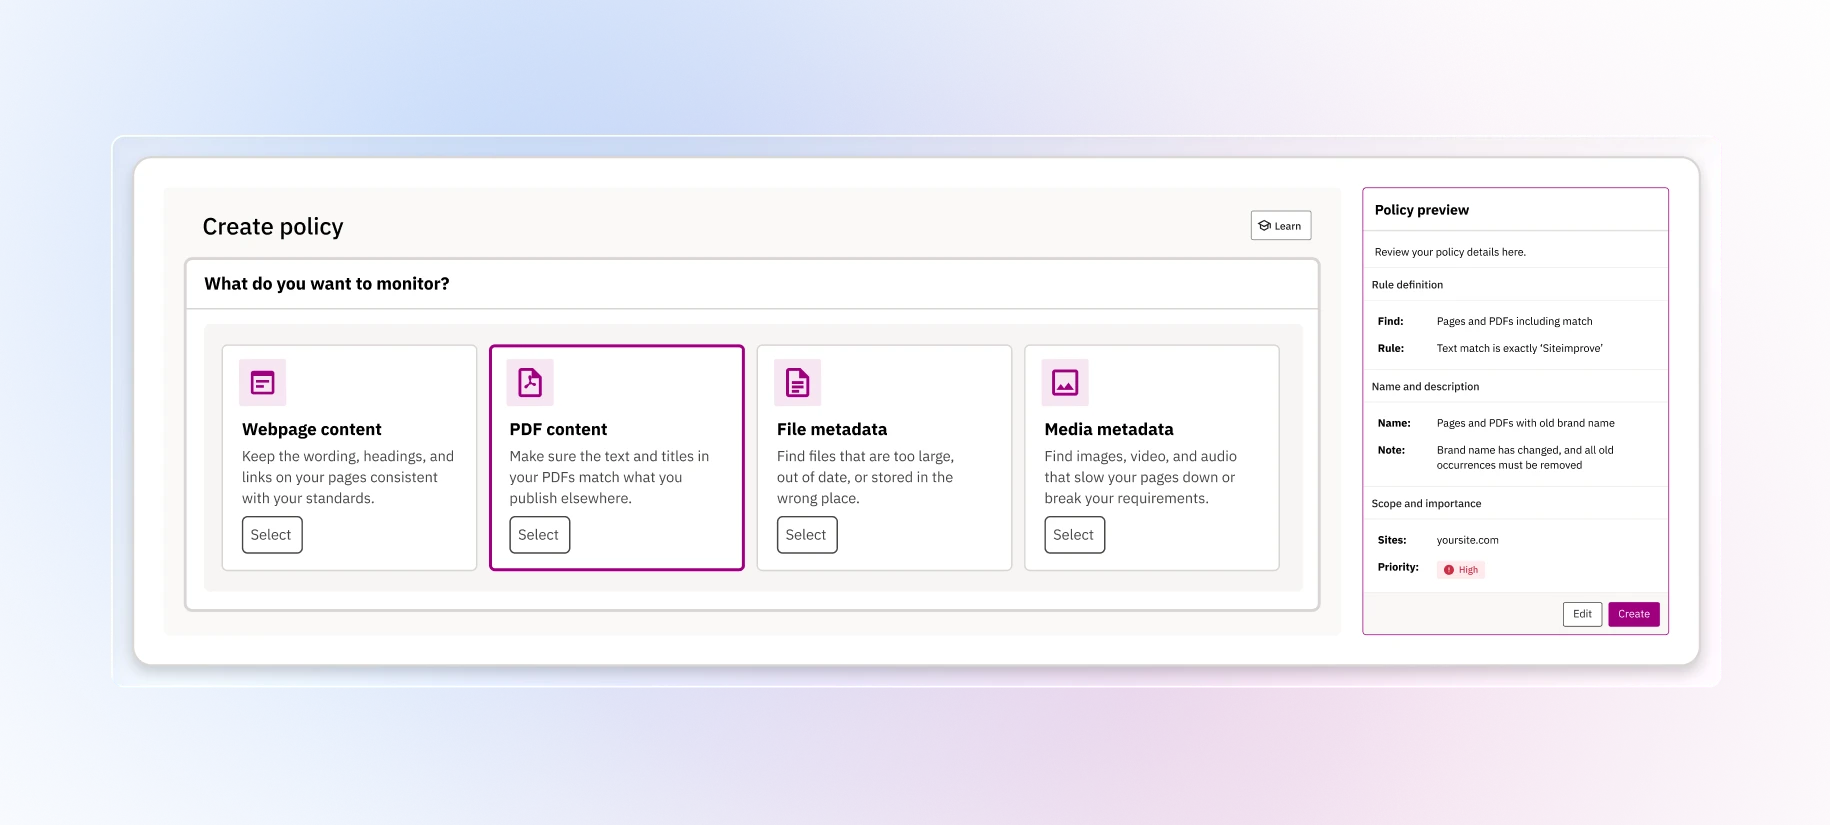This screenshot has height=825, width=1830.
Task: Select the PDF content option
Action: click(x=539, y=535)
